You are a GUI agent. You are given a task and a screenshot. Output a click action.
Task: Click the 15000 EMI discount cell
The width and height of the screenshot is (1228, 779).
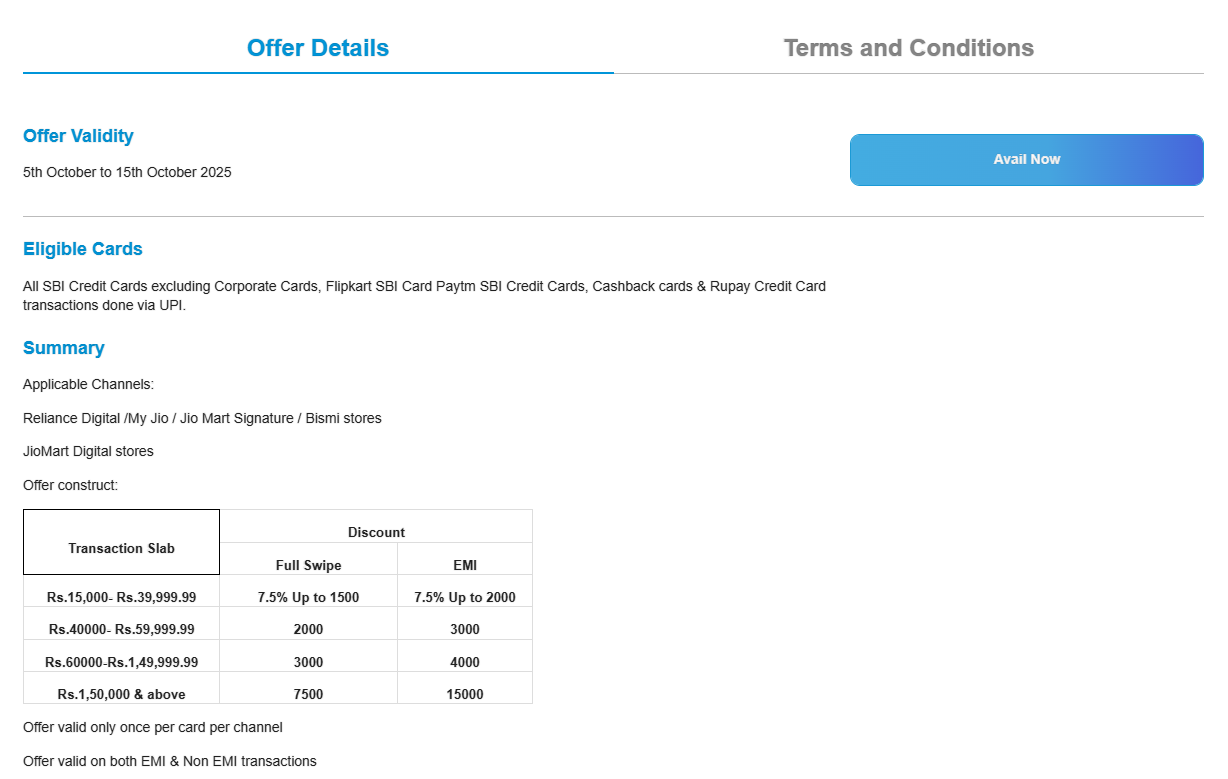465,694
